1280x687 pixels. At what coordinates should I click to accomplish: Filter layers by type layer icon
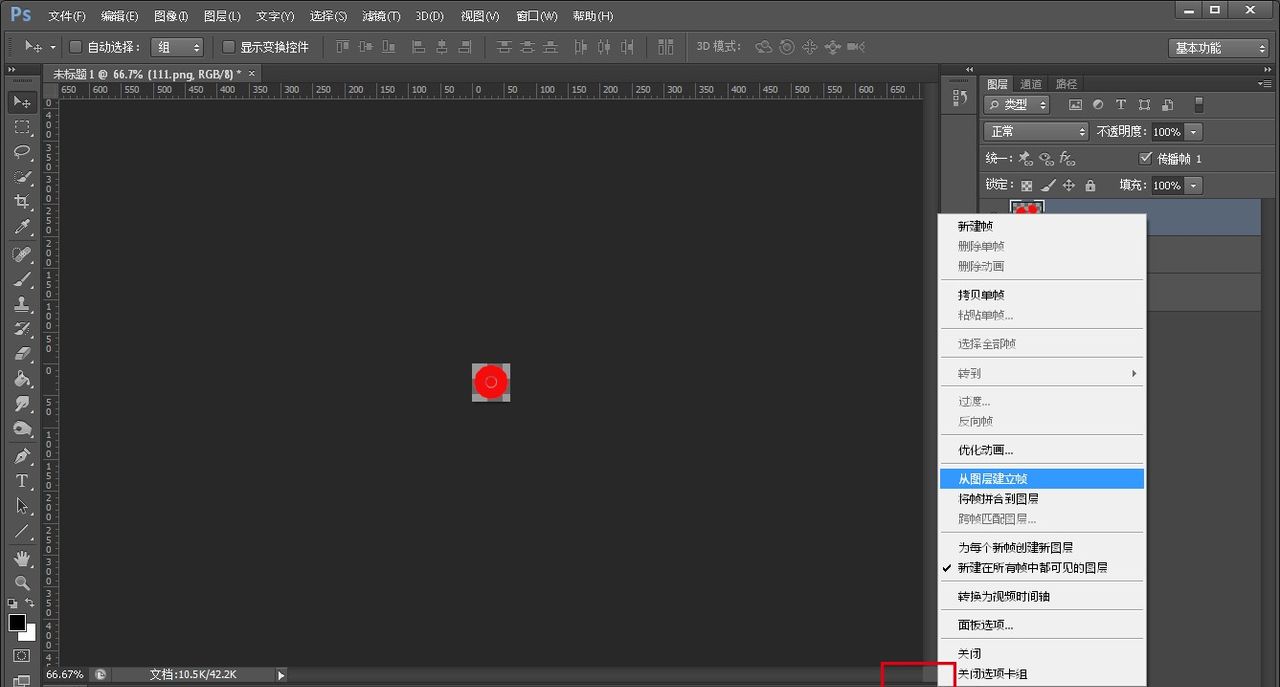1121,104
